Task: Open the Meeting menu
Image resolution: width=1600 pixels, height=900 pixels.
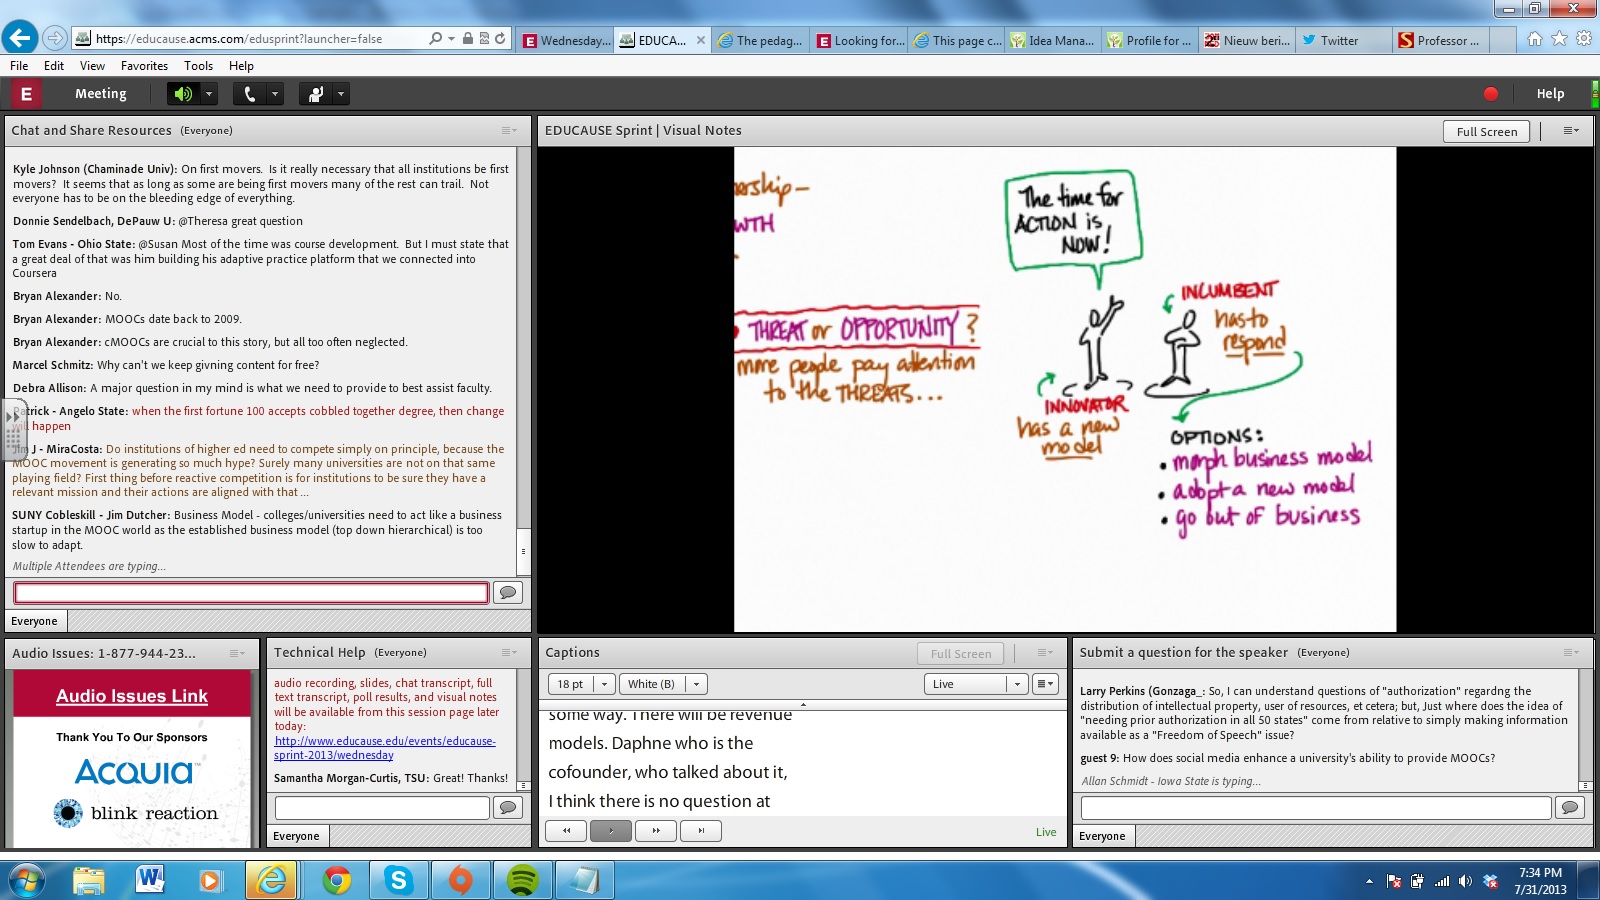Action: click(x=100, y=94)
